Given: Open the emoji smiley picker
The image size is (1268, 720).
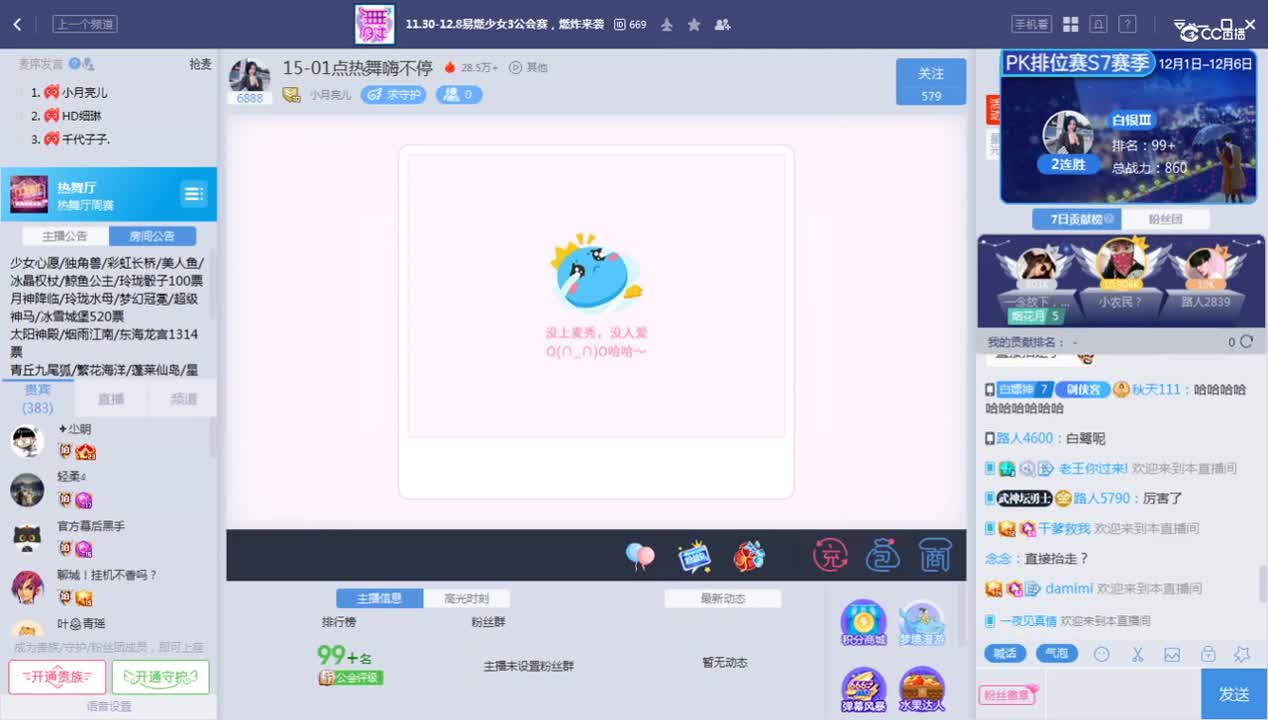Looking at the screenshot, I should click(1102, 654).
